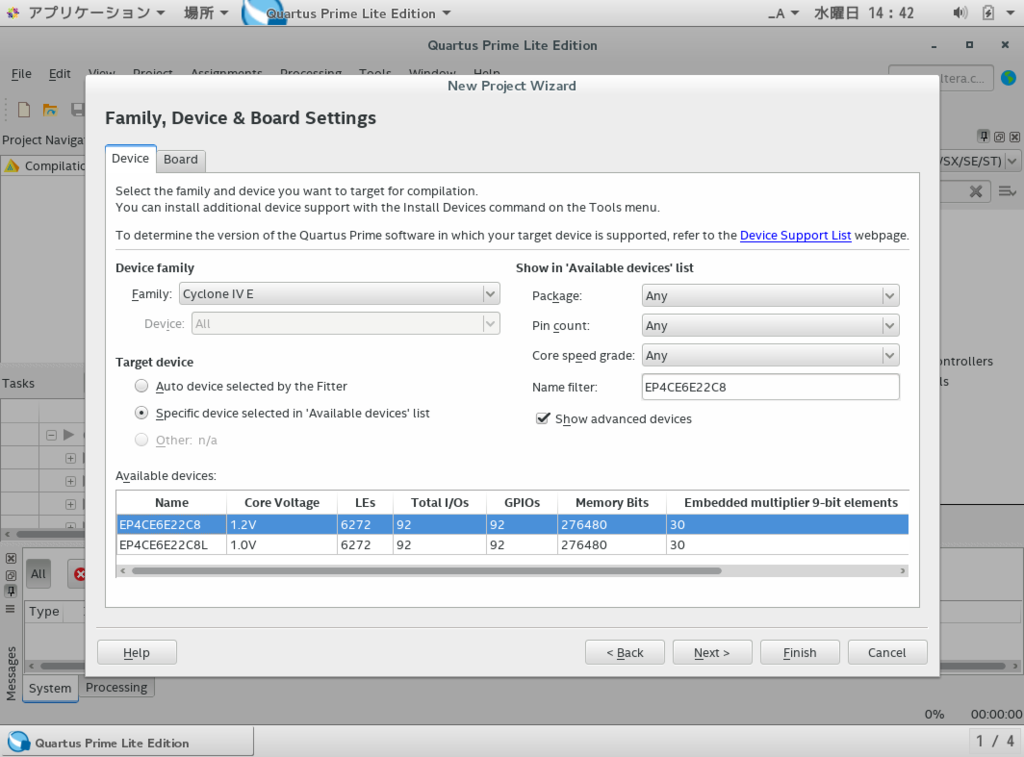
Task: Click the Finish button
Action: pyautogui.click(x=800, y=652)
